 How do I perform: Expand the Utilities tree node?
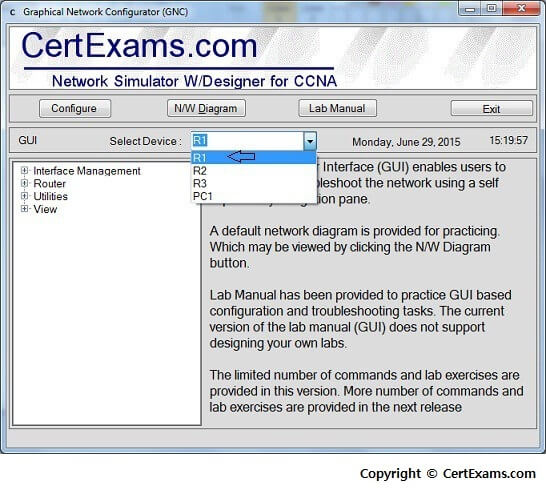(x=24, y=196)
